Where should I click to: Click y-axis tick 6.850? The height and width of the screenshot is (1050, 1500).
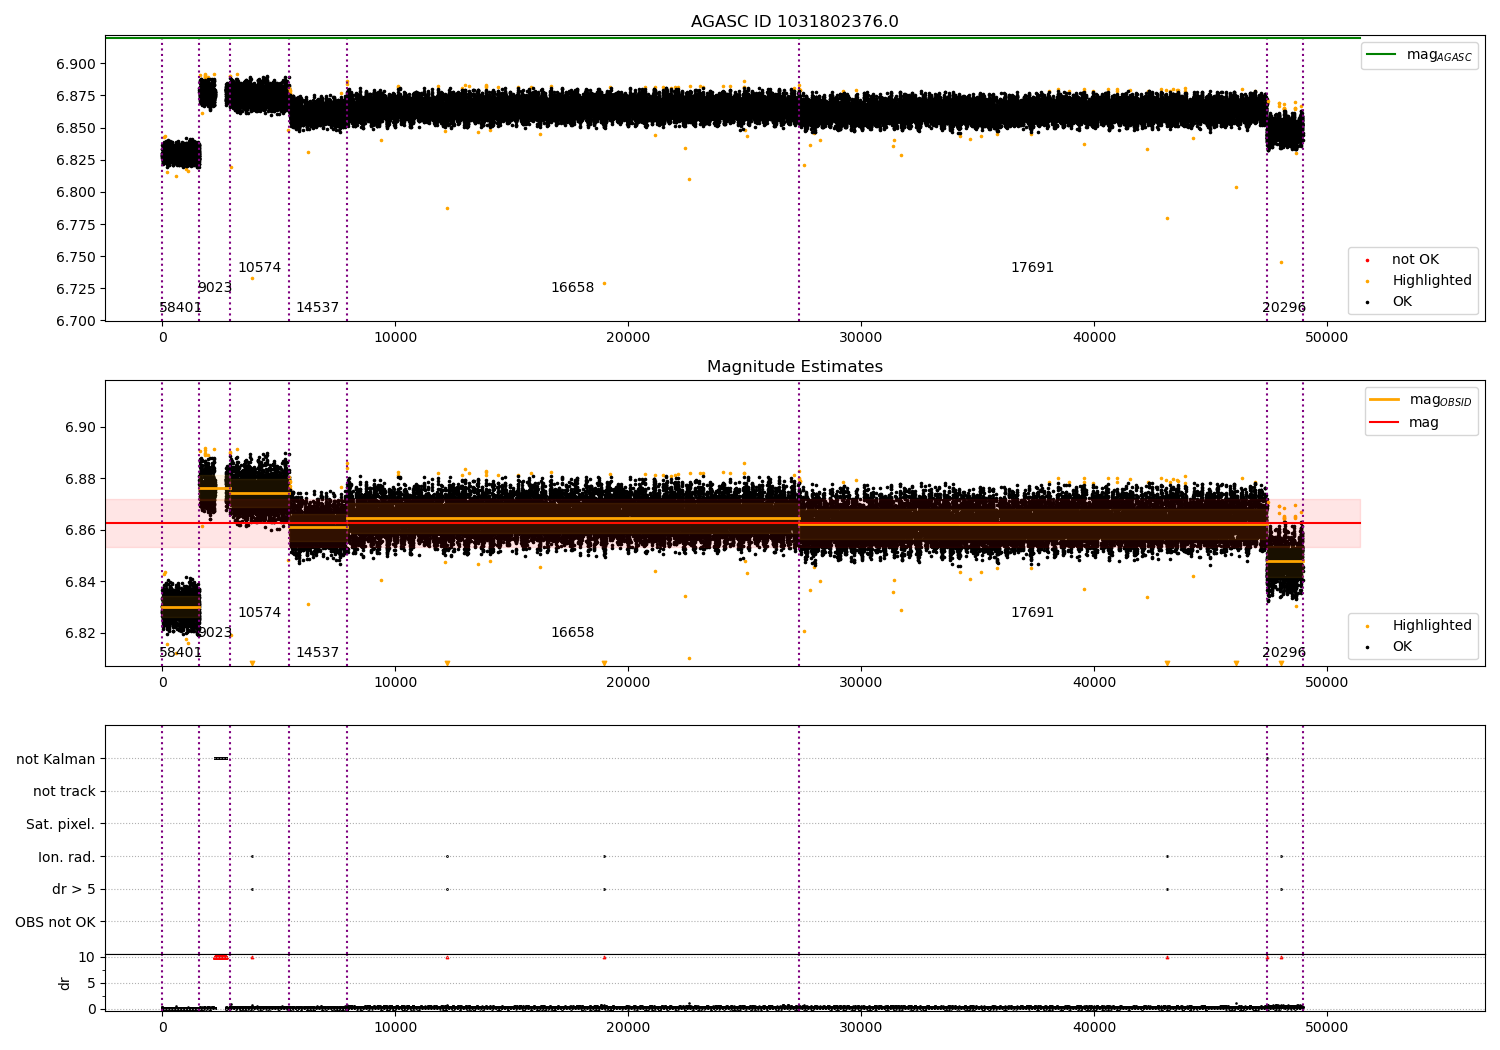[x=76, y=128]
